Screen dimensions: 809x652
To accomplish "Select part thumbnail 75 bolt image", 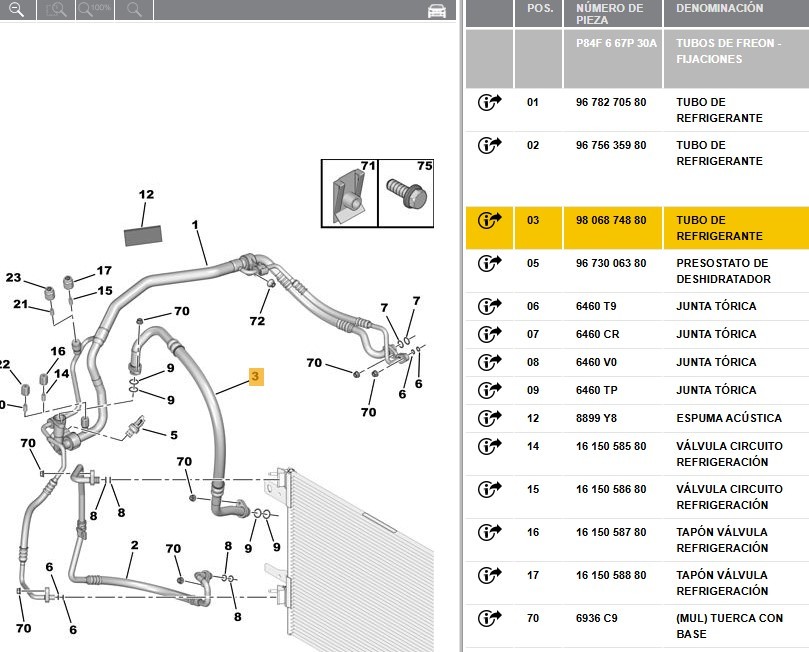I will [408, 191].
